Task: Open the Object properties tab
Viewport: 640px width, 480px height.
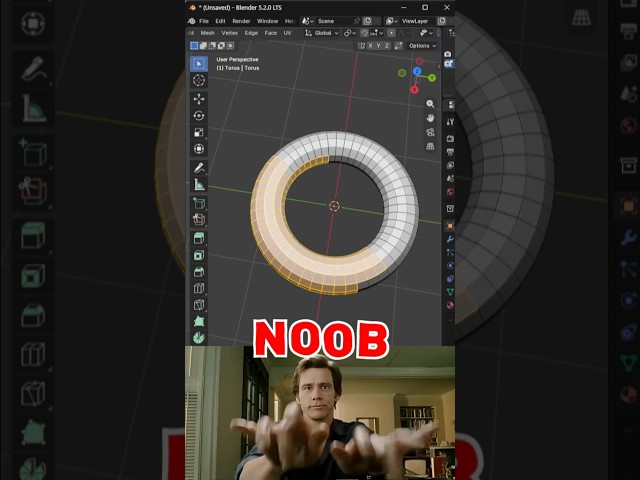Action: pos(450,225)
